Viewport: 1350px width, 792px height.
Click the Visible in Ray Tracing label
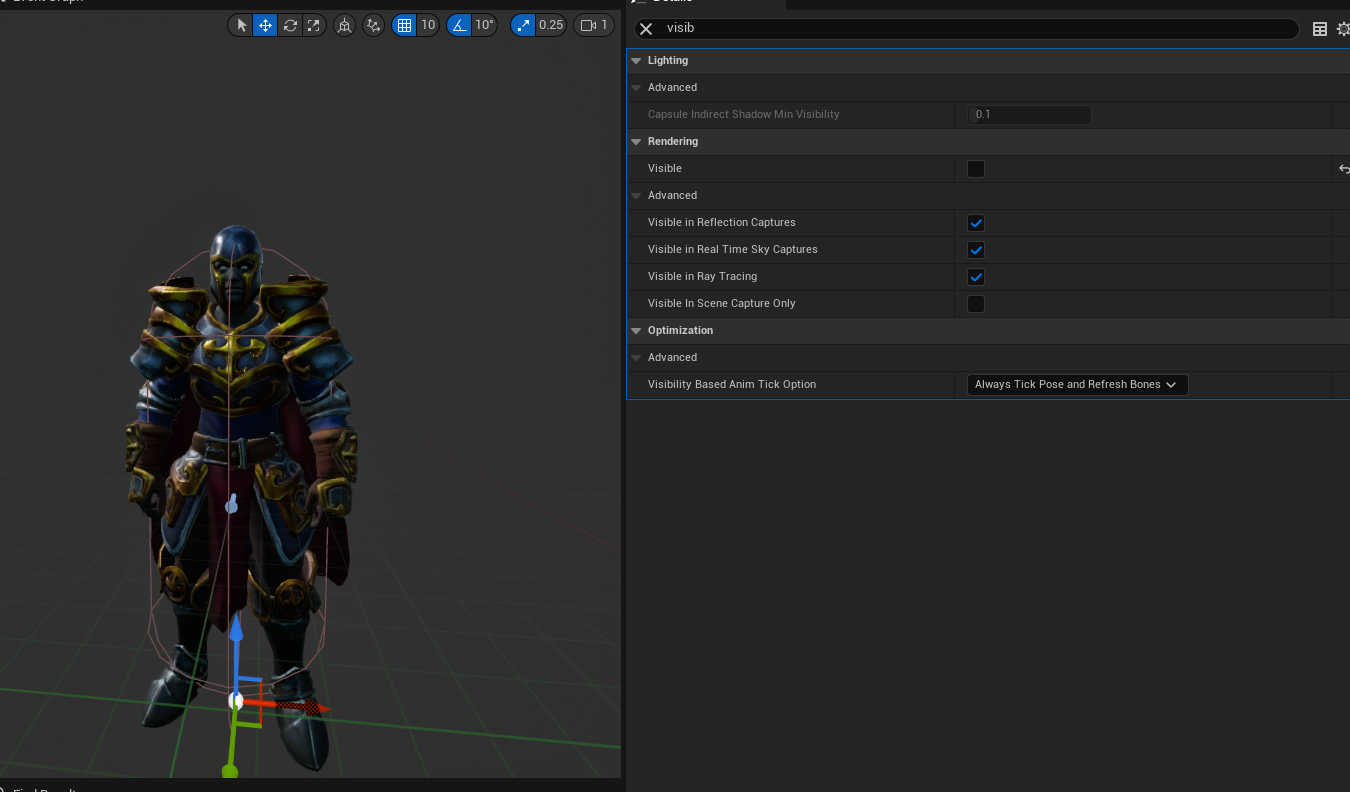[702, 277]
